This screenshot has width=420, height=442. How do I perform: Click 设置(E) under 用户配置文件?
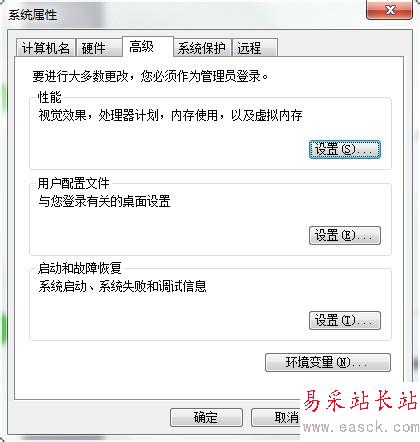tap(345, 235)
